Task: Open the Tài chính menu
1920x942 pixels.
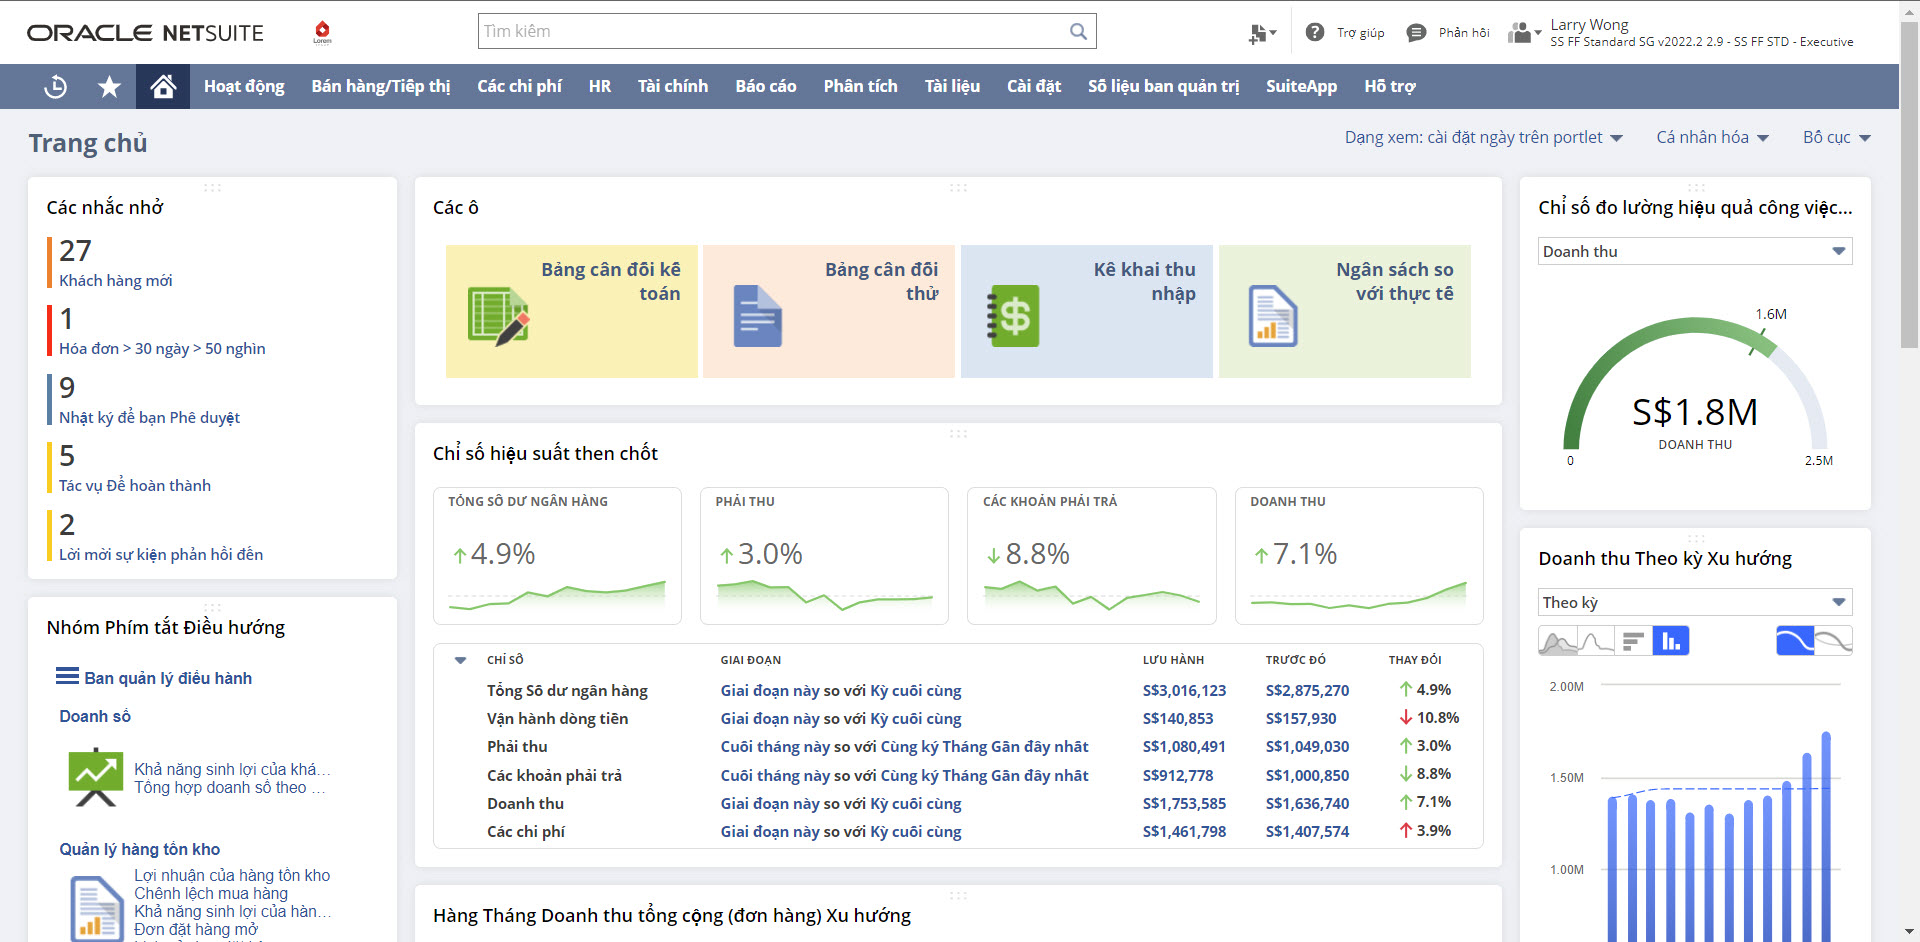Action: 673,87
